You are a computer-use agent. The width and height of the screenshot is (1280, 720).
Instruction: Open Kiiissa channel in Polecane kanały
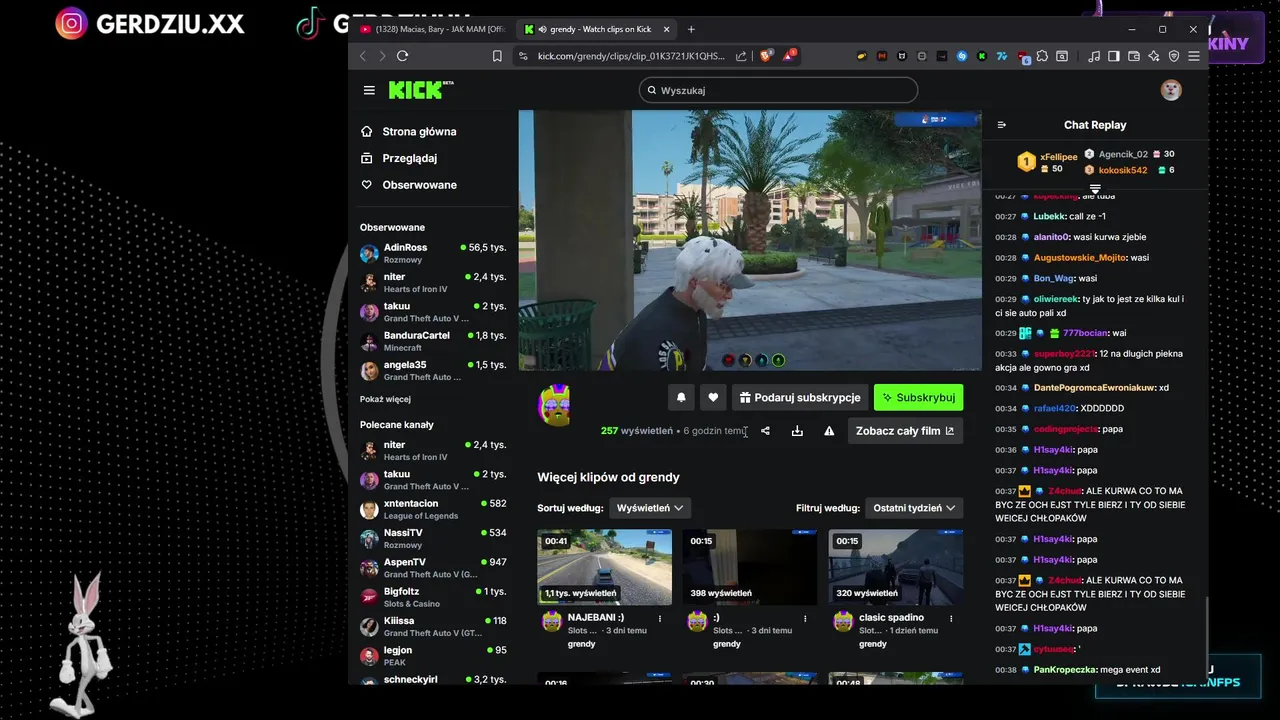tap(433, 626)
